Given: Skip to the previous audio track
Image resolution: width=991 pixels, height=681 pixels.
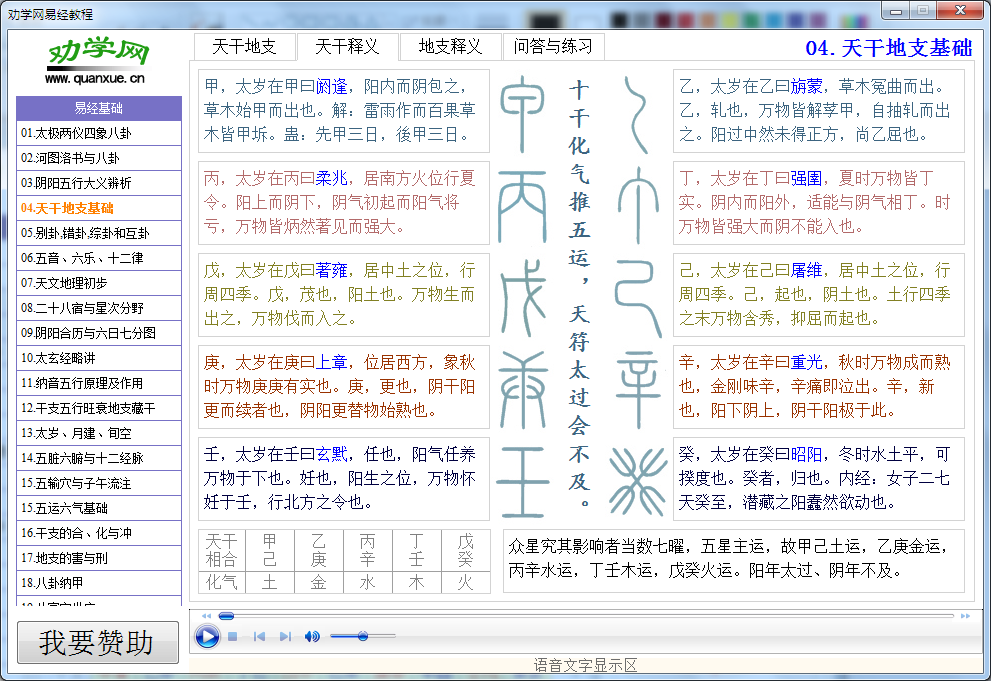Looking at the screenshot, I should [259, 636].
